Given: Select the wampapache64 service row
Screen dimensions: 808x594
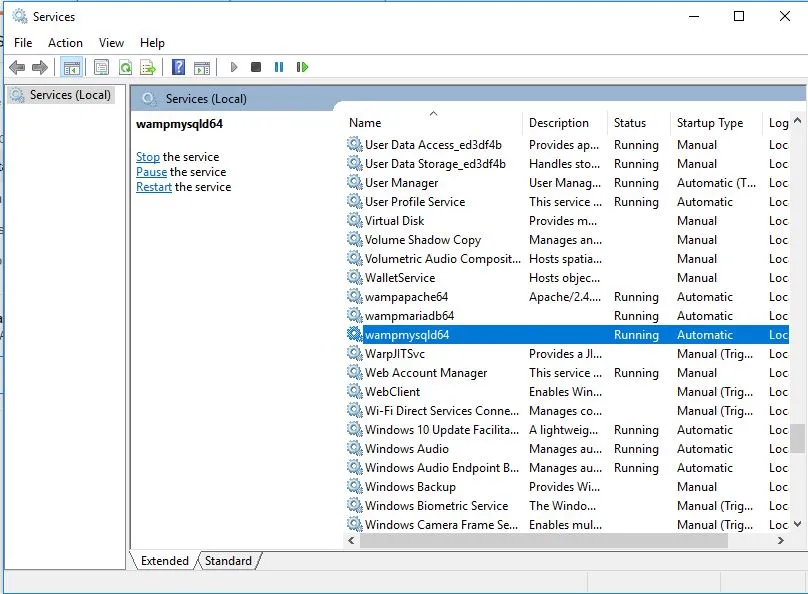Looking at the screenshot, I should point(406,297).
